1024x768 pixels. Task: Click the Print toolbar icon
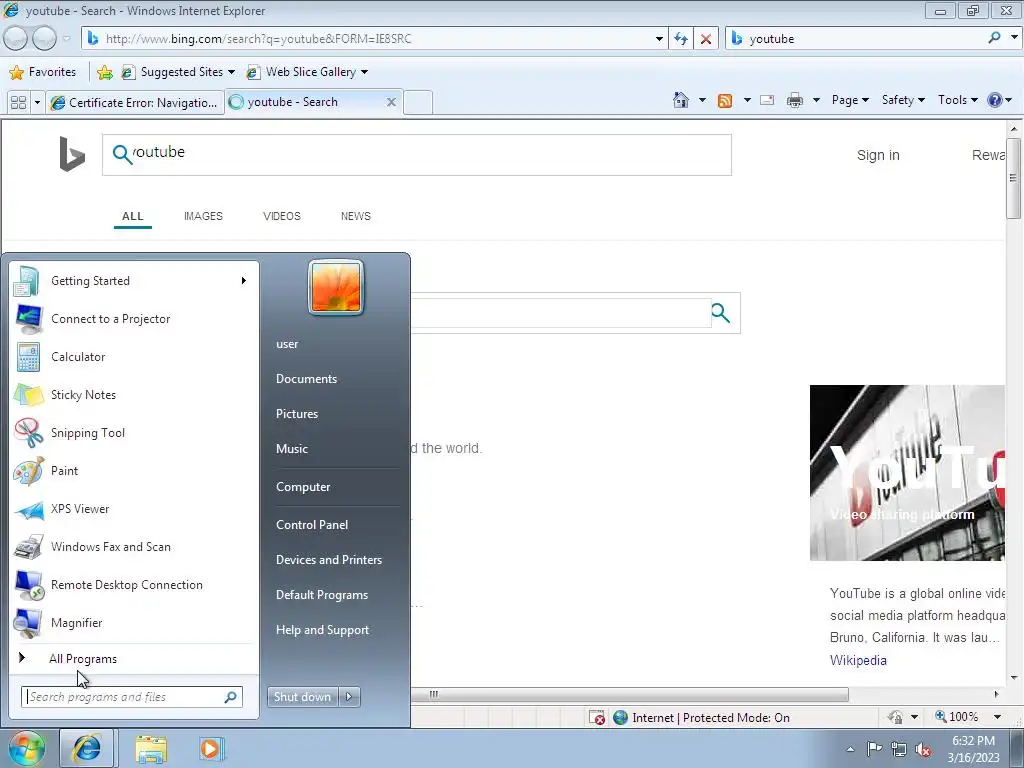coord(795,101)
